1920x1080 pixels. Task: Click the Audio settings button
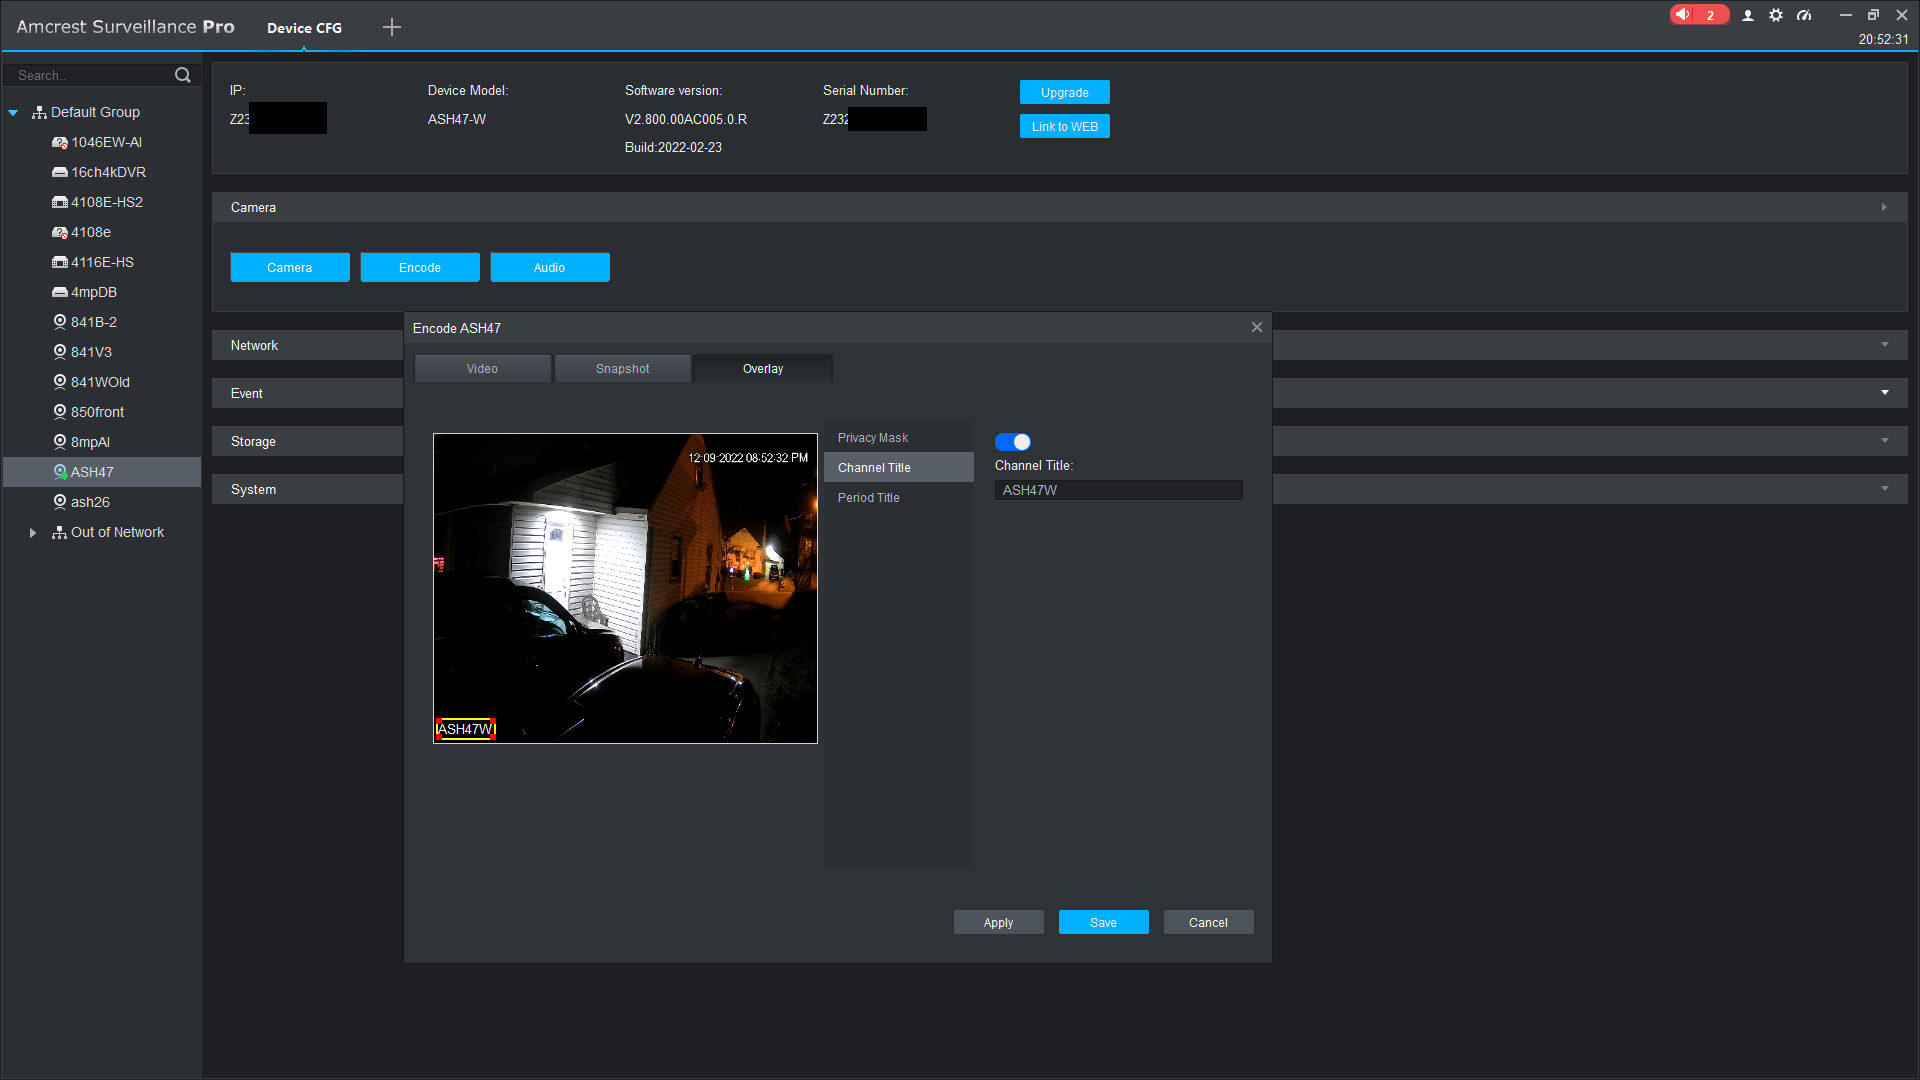550,267
